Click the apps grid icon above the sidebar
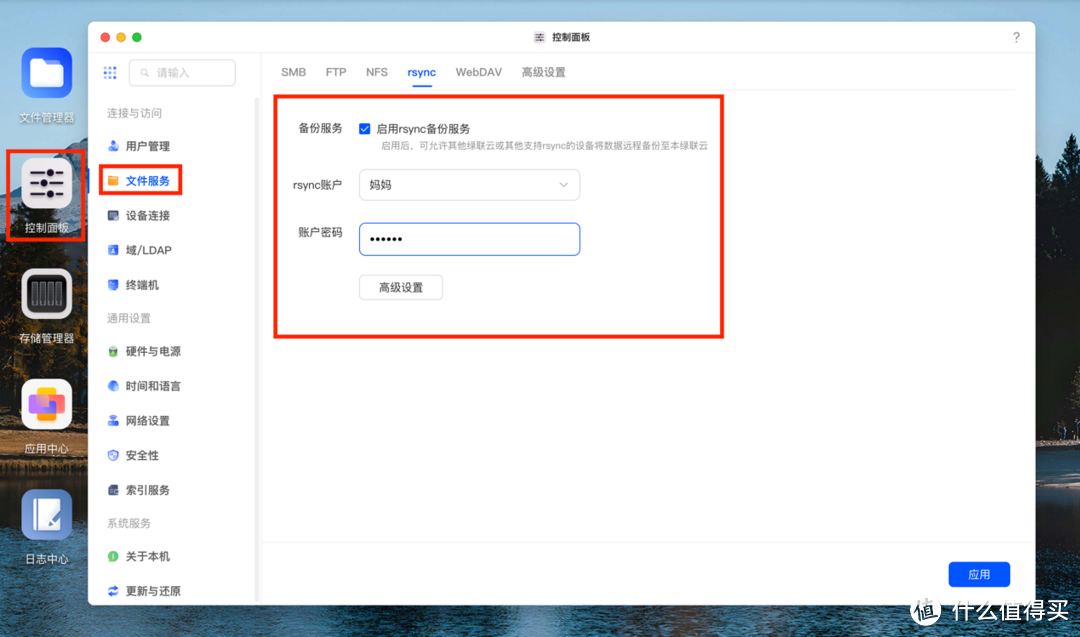Viewport: 1080px width, 637px height. (110, 72)
